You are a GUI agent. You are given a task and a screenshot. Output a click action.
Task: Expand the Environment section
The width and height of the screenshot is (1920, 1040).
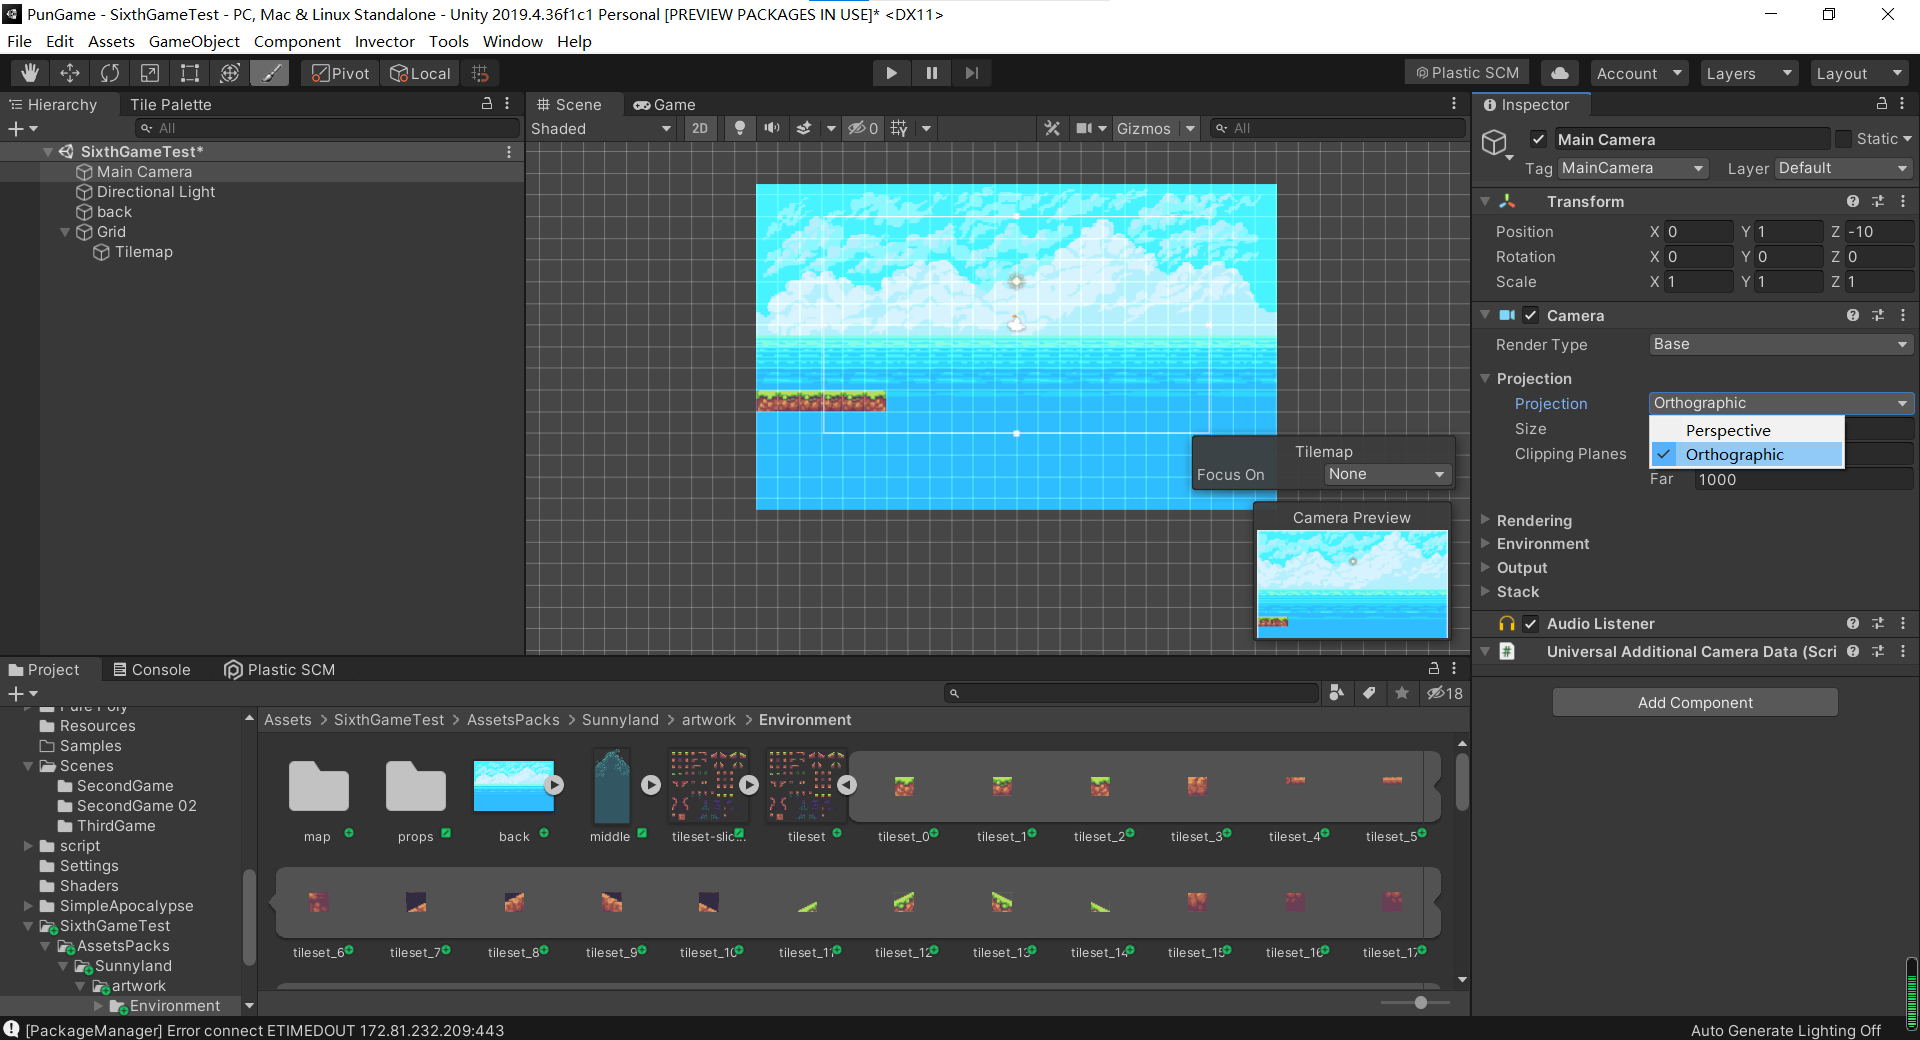(x=1542, y=543)
